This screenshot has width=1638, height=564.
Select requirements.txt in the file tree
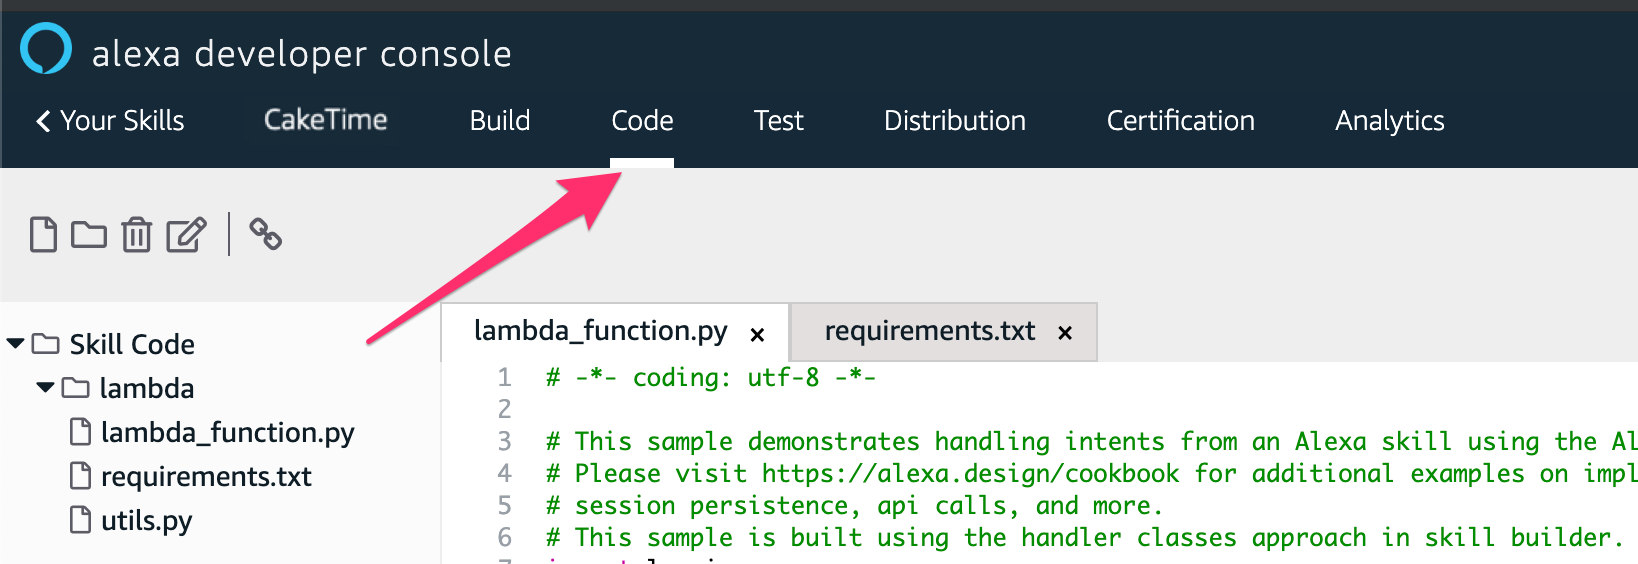[x=205, y=477]
